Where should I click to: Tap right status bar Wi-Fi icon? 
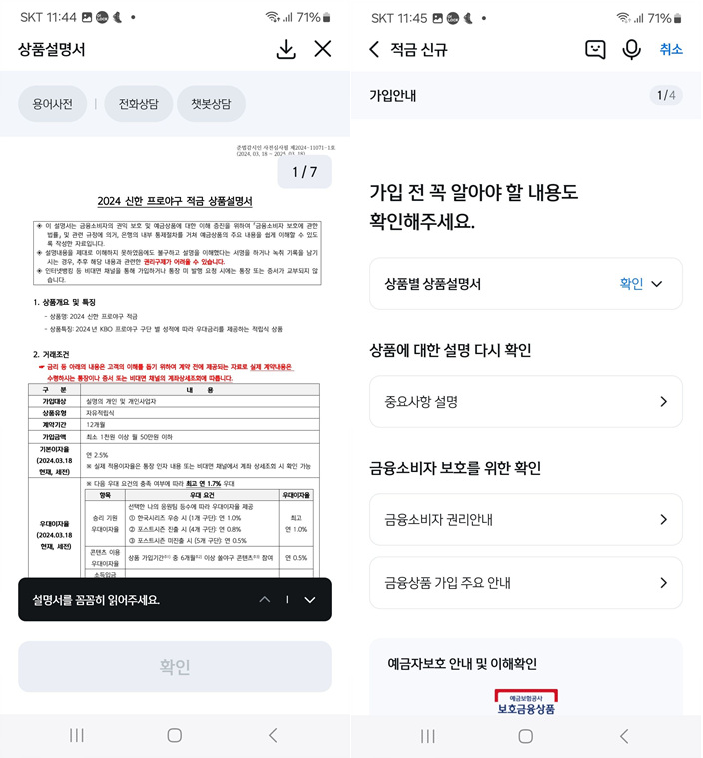(623, 17)
